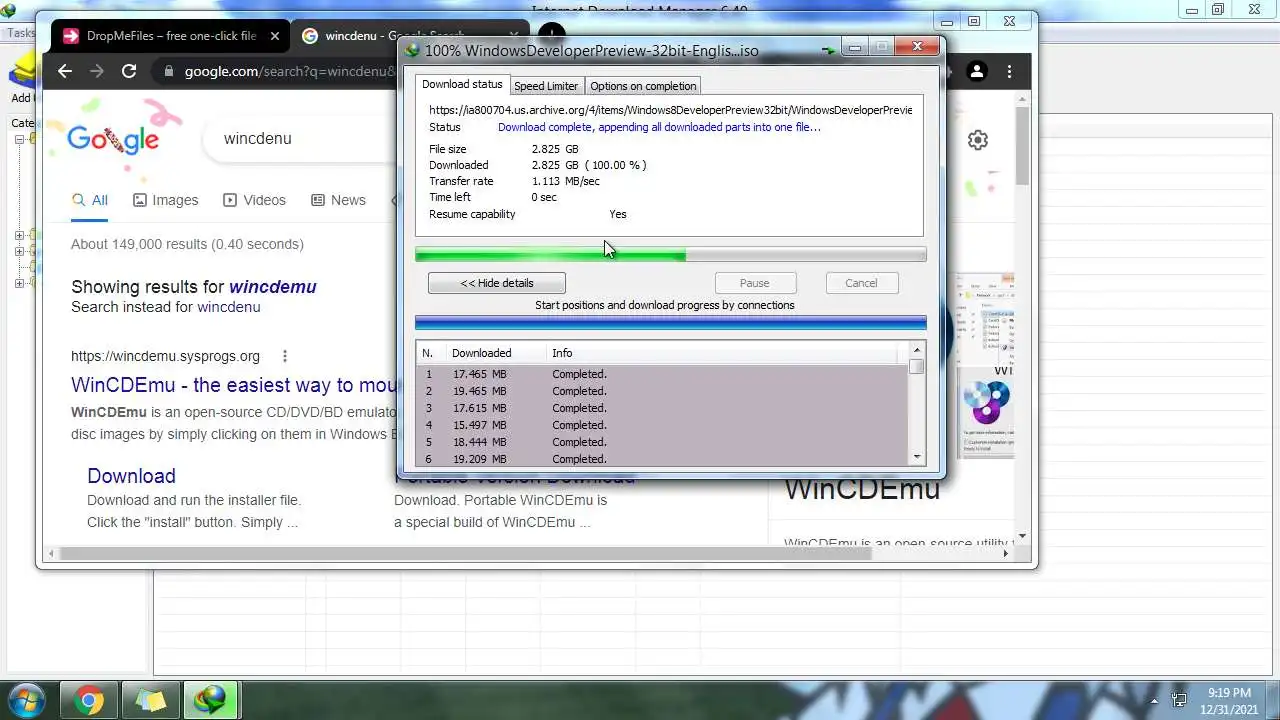Screen dimensions: 1280x720
Task: Reload the Google search page
Action: 129,71
